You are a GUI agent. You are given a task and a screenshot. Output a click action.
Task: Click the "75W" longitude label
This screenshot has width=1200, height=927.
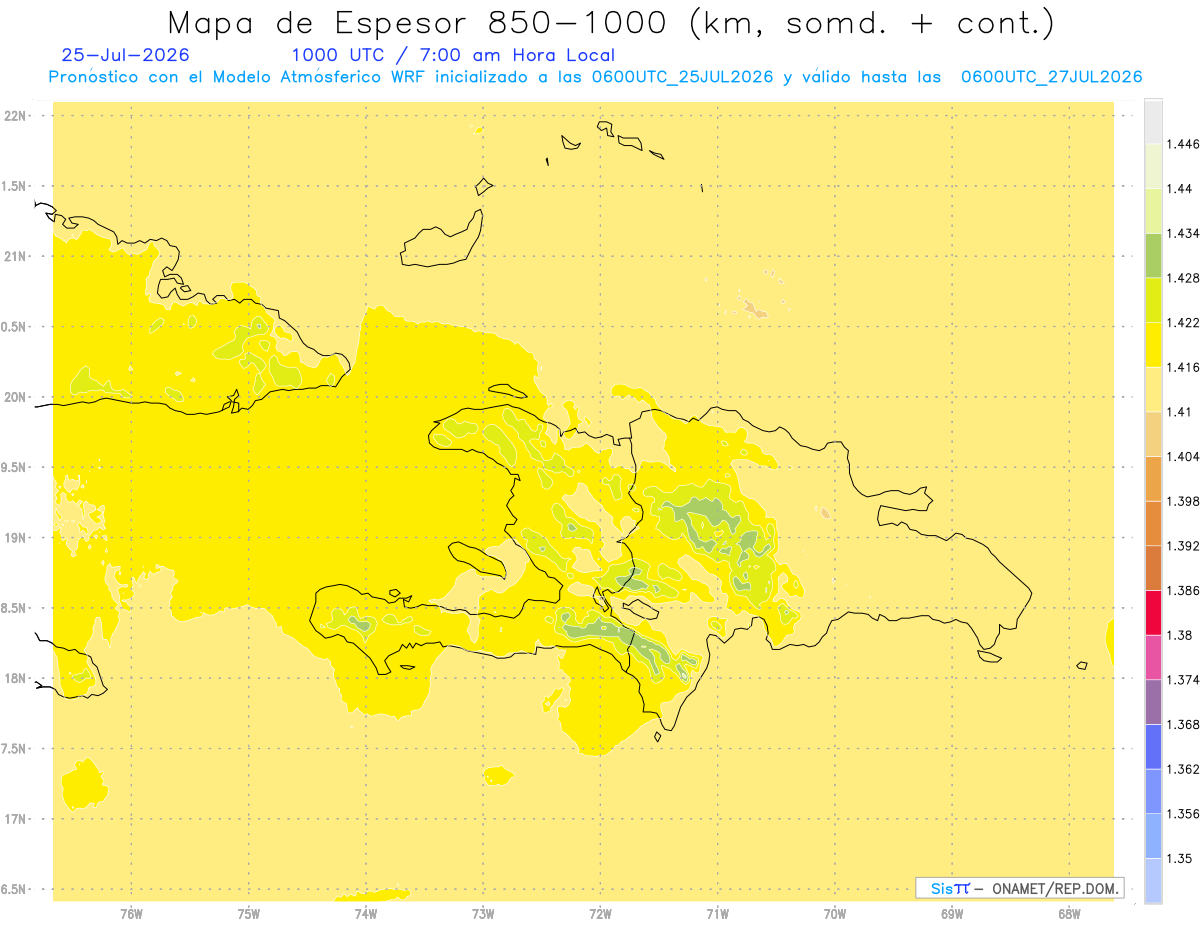tap(249, 912)
